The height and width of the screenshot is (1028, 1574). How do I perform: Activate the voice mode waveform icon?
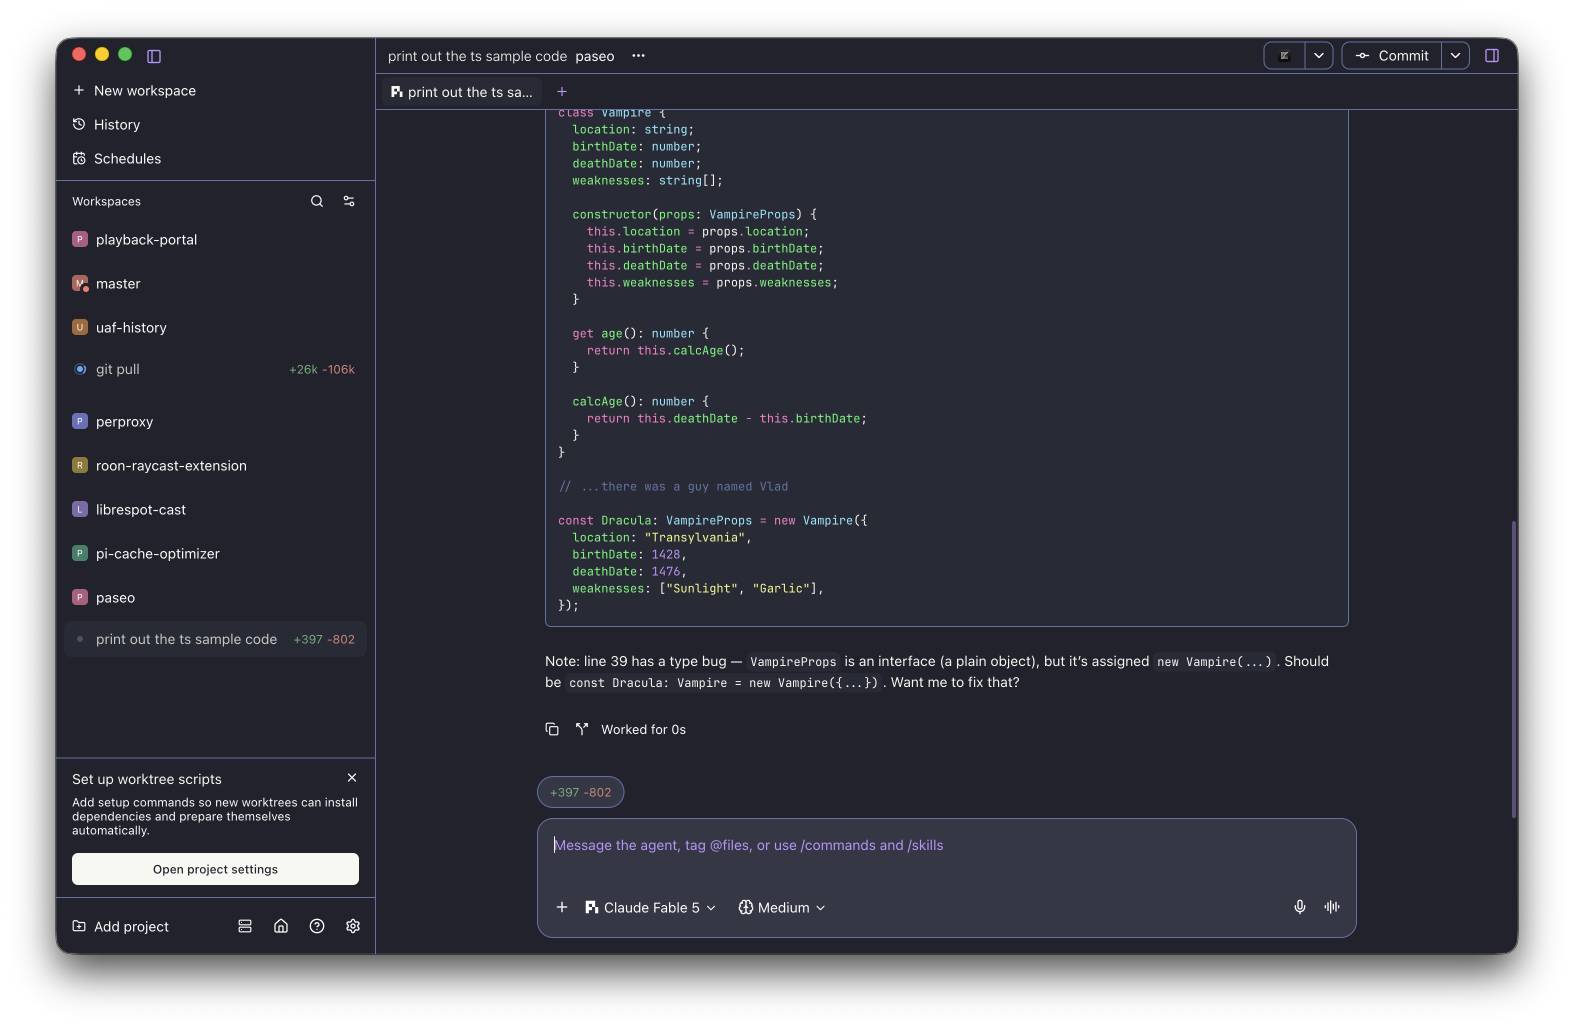[1332, 907]
